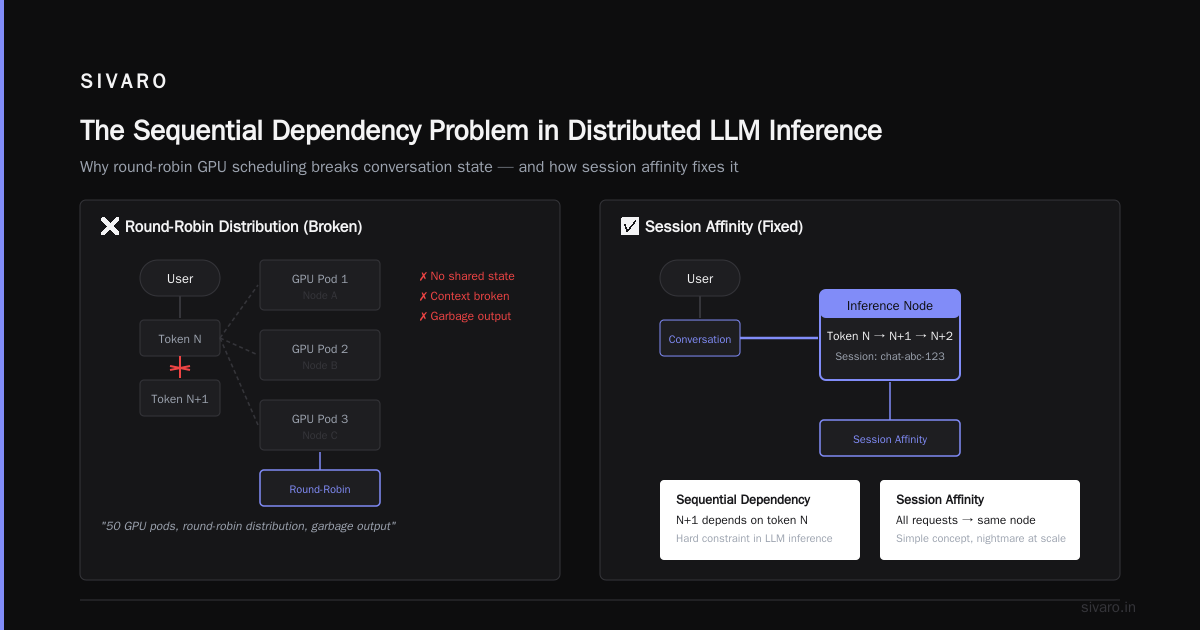The width and height of the screenshot is (1200, 630).
Task: Click 'All requests → same node' text
Action: pos(966,520)
